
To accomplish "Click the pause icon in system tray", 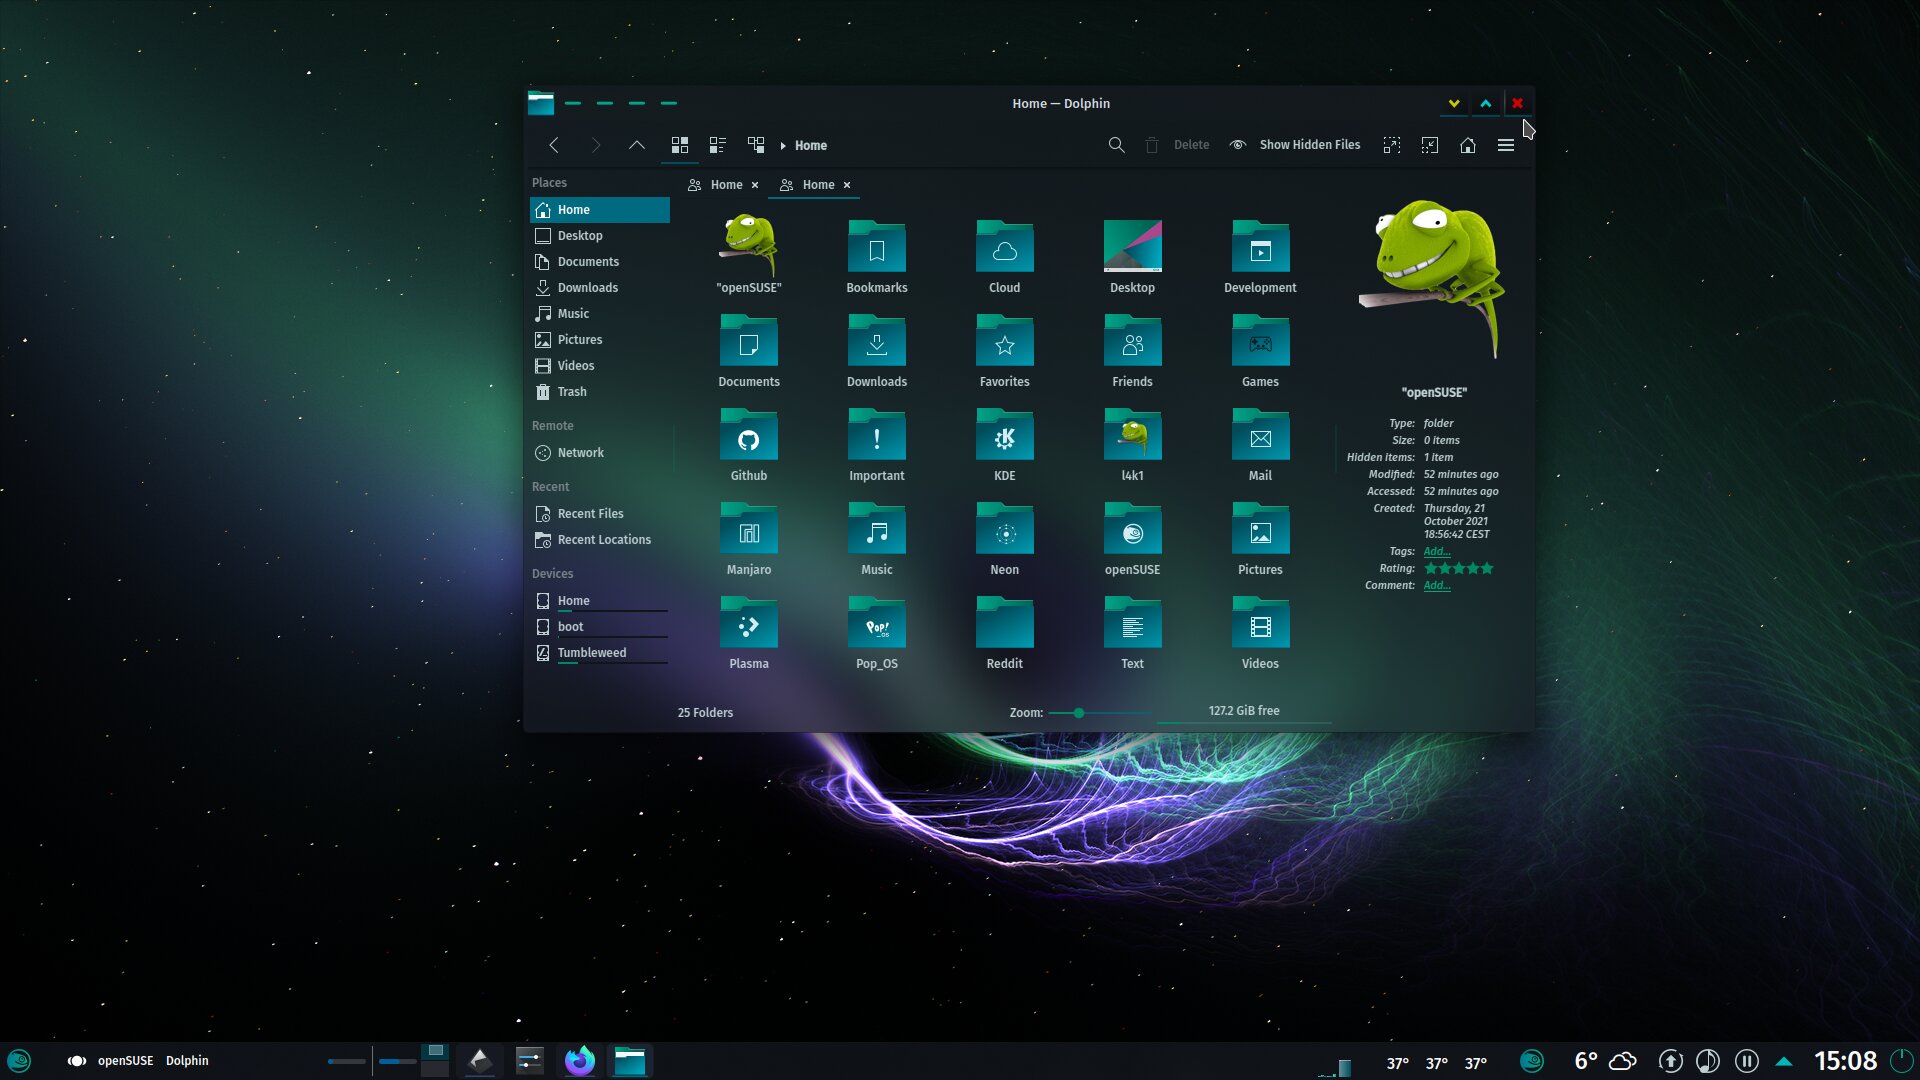I will (1746, 1061).
